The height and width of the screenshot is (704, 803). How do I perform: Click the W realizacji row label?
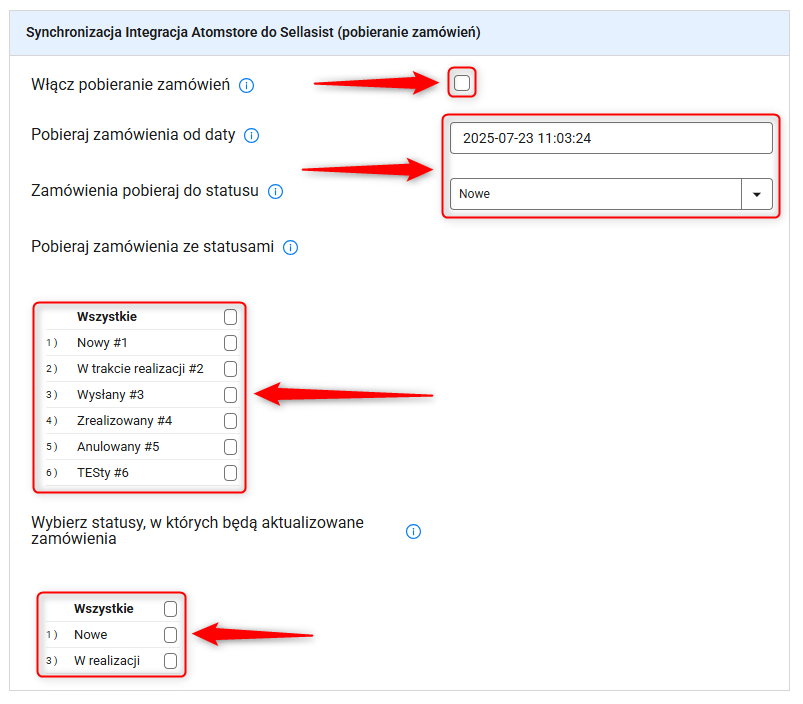(107, 661)
